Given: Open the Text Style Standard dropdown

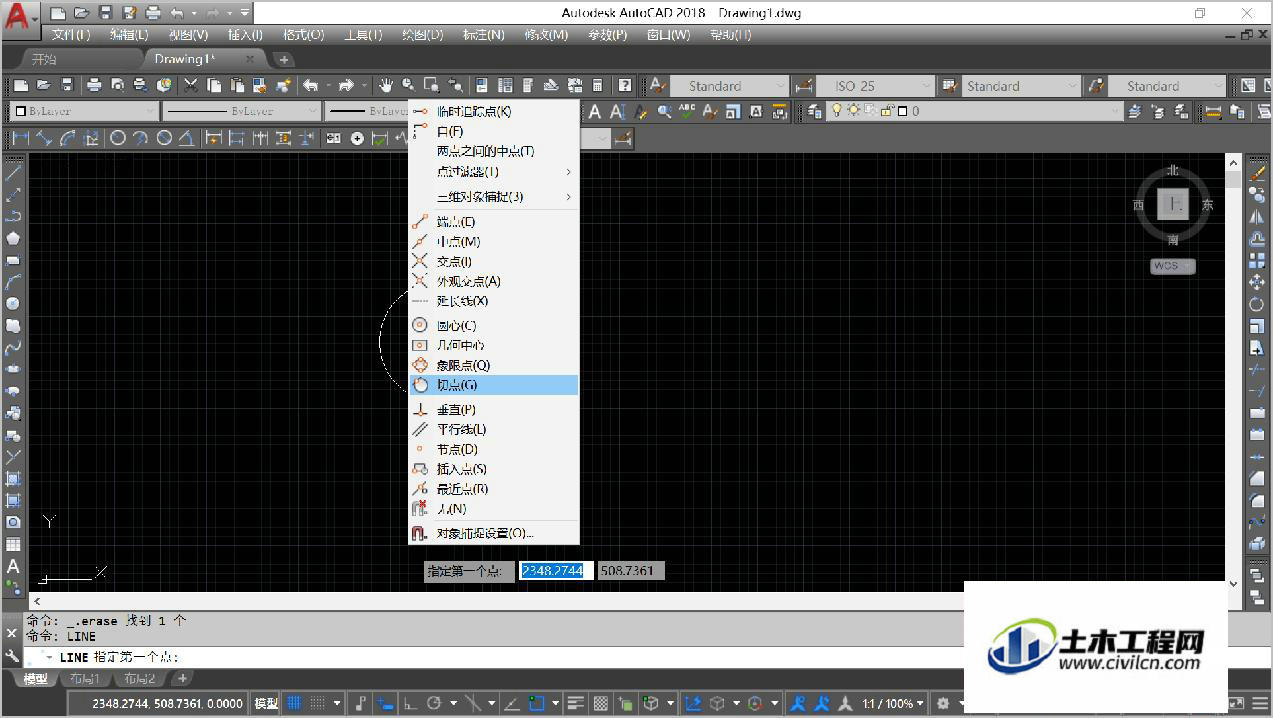Looking at the screenshot, I should pyautogui.click(x=728, y=86).
